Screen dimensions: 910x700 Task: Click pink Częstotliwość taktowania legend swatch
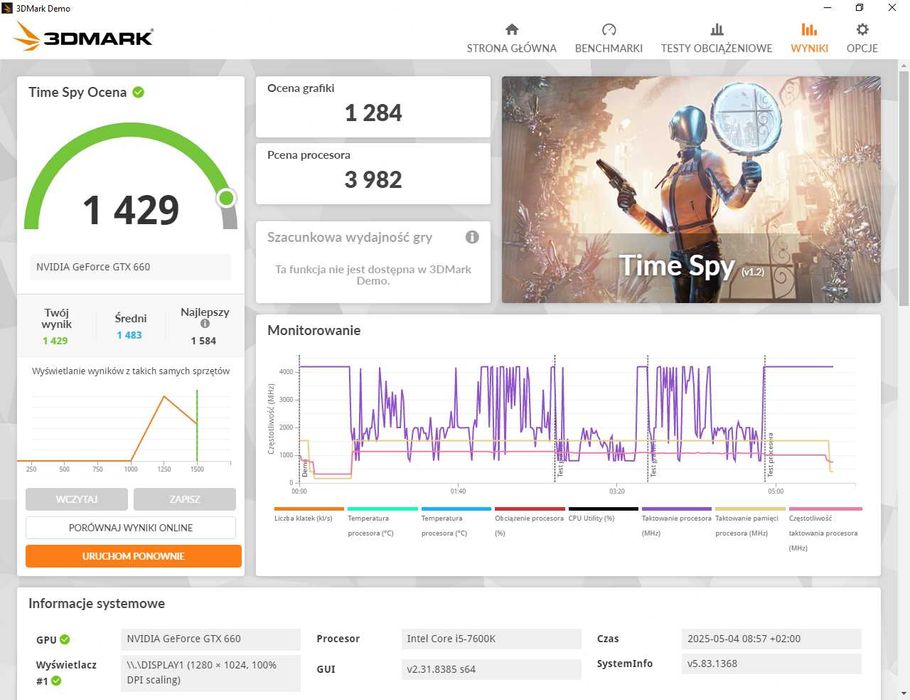tap(825, 509)
